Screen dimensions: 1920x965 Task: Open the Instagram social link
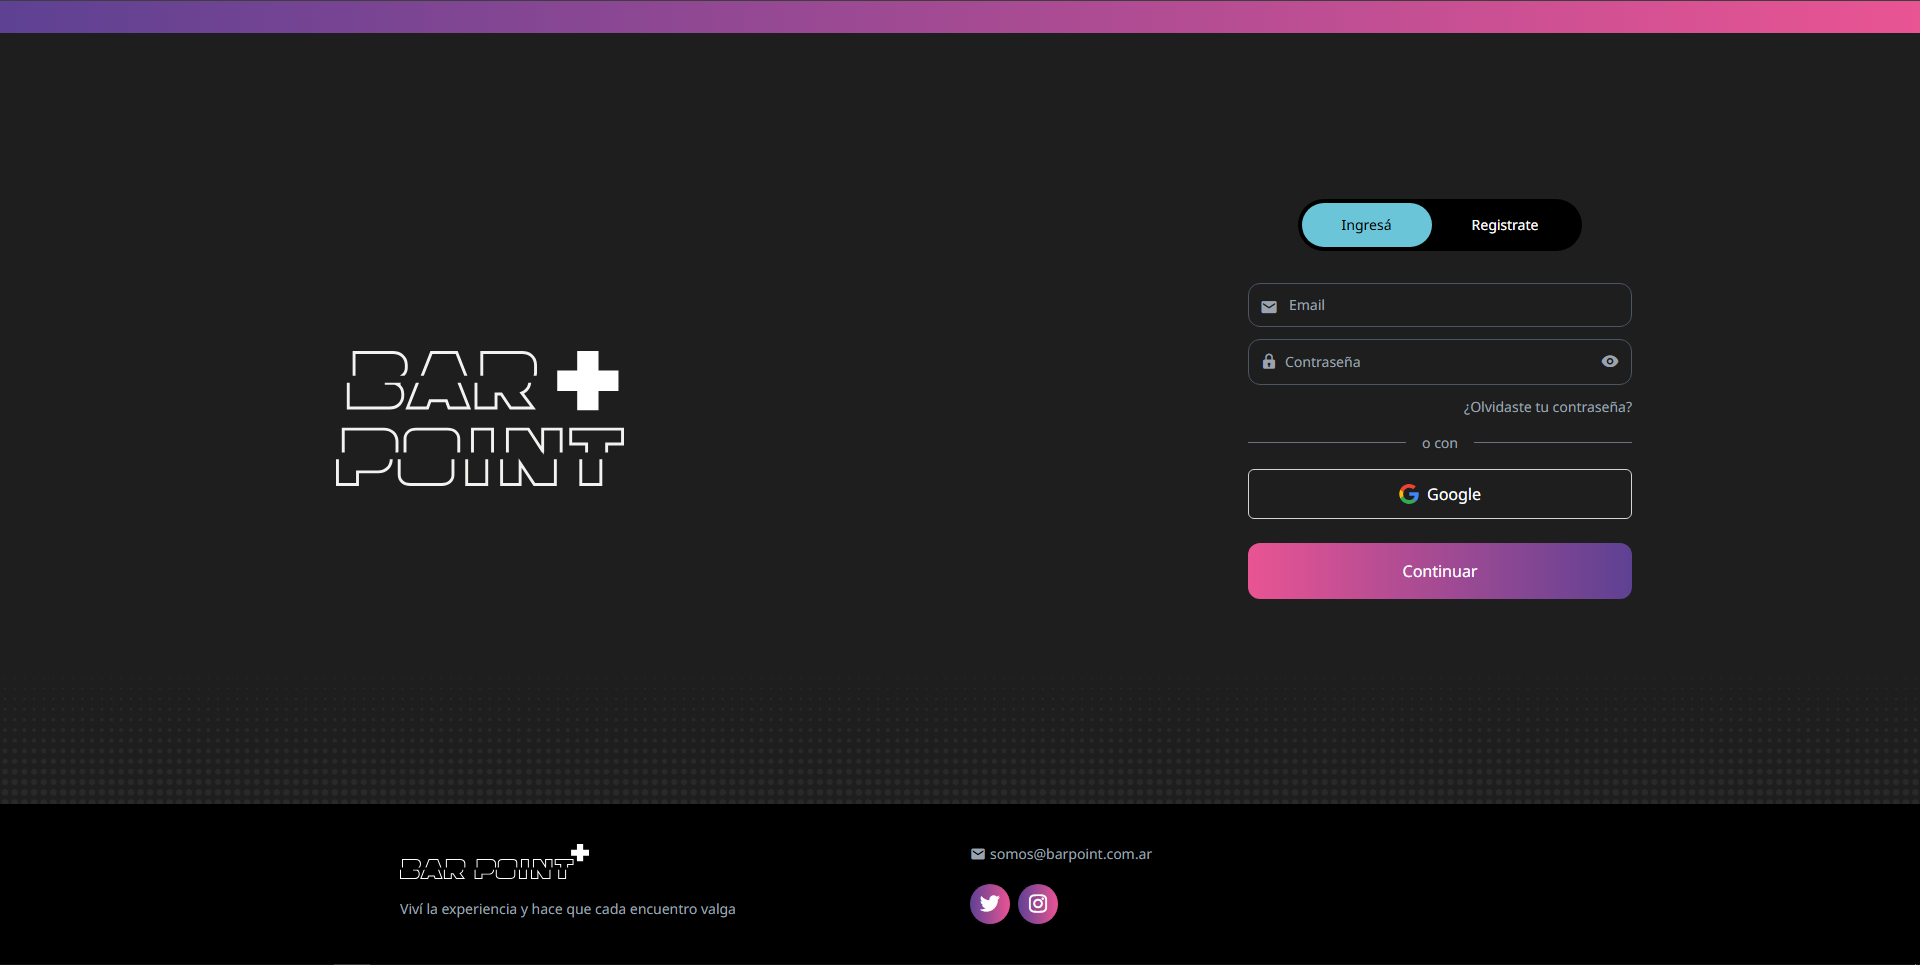point(1037,904)
